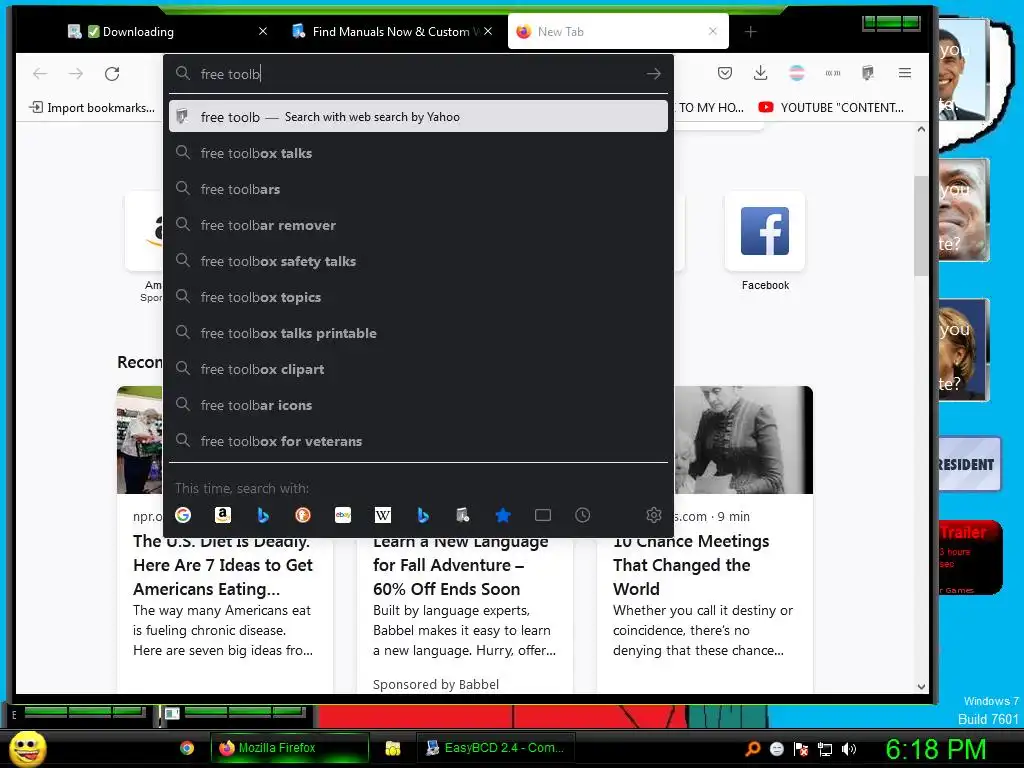This screenshot has width=1024, height=768.
Task: Search this time with Amazon icon
Action: click(x=223, y=515)
